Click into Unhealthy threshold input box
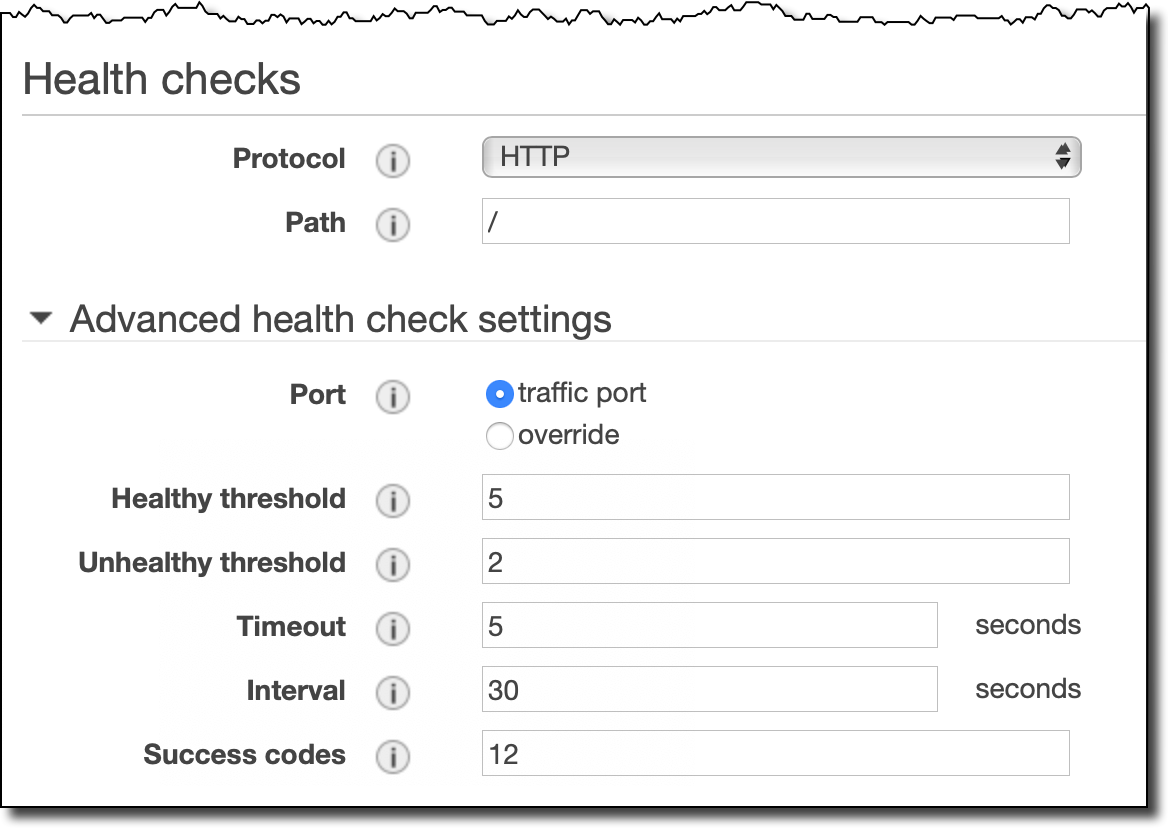The image size is (1168, 828). [x=775, y=561]
